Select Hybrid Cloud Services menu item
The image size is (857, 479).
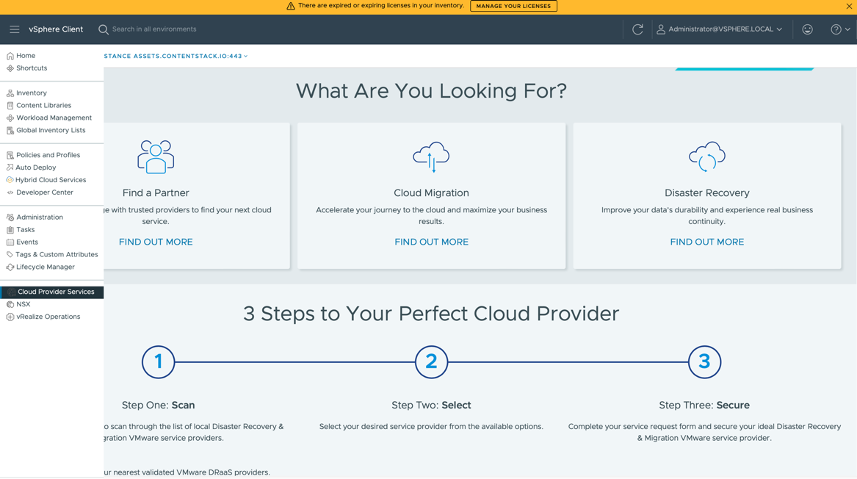point(51,180)
